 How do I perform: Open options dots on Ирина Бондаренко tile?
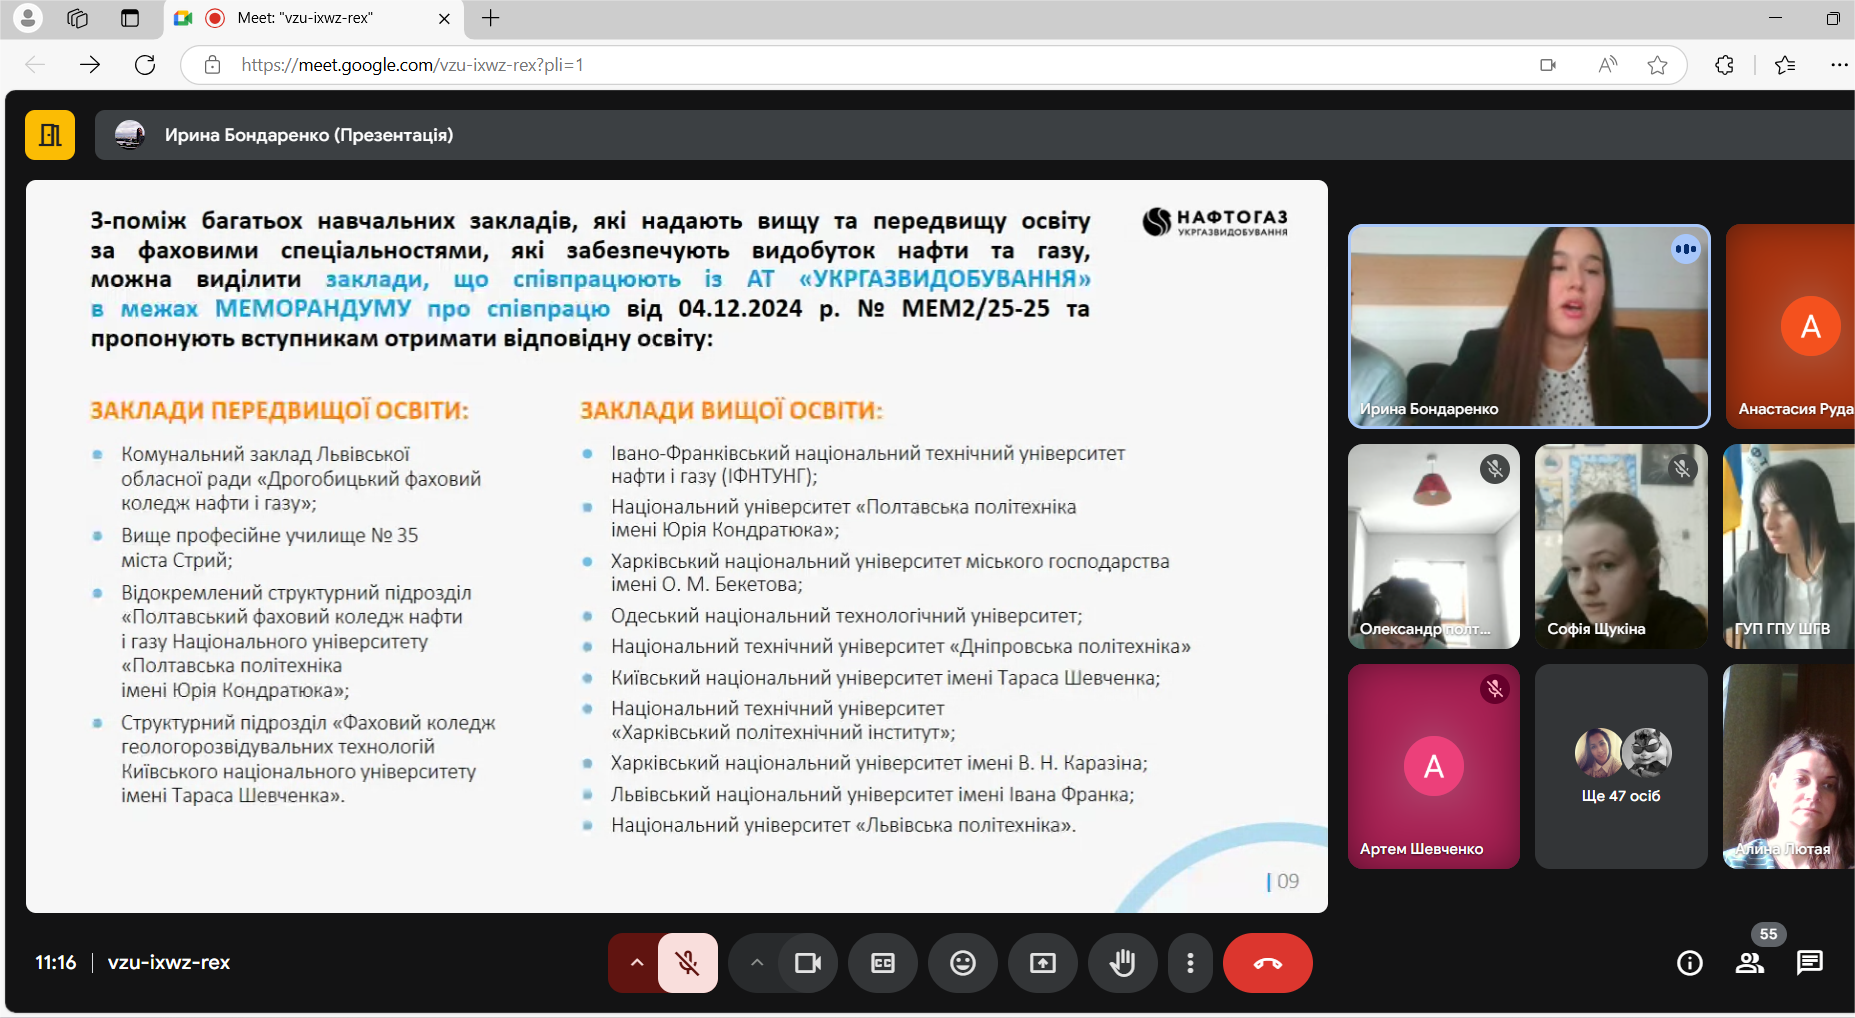click(1686, 249)
